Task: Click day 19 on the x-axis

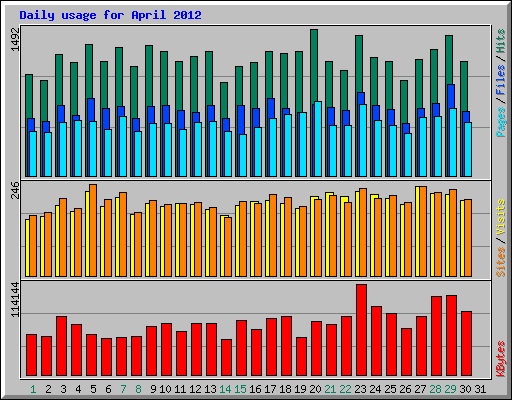Action: point(300,389)
